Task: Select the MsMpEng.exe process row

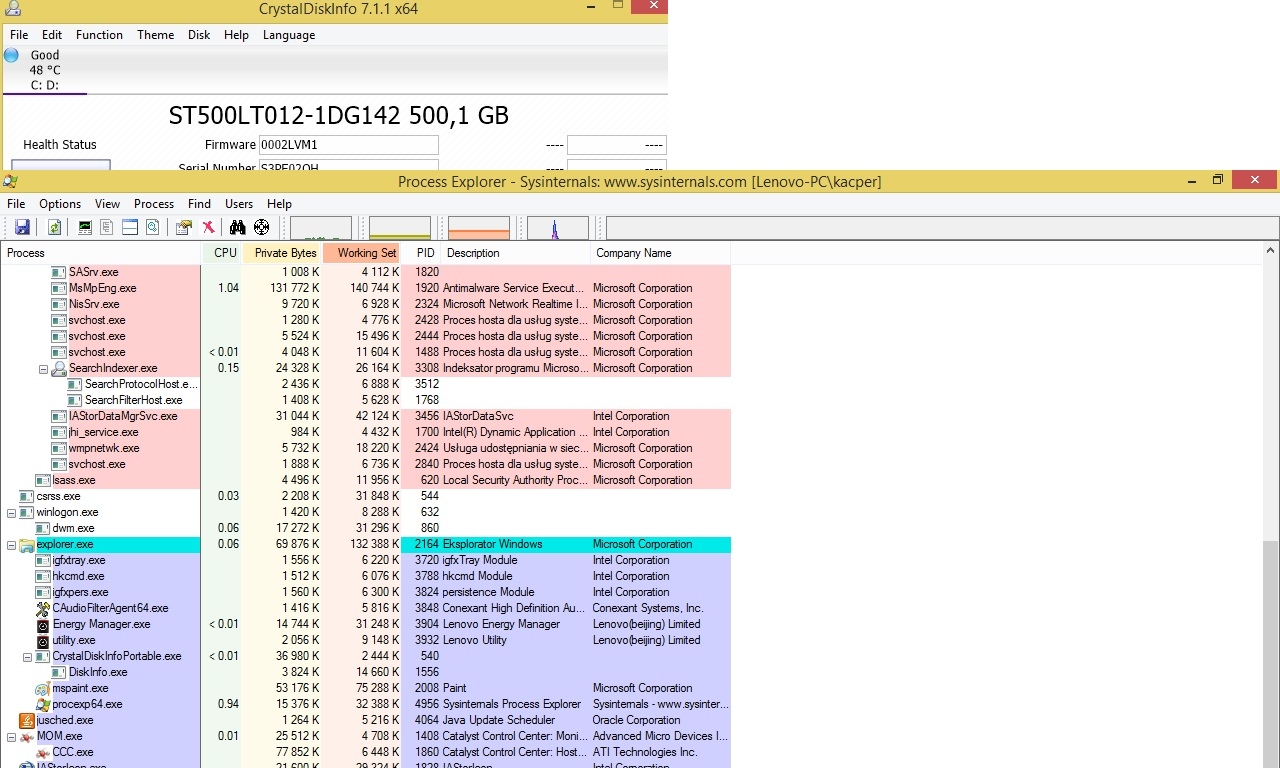Action: tap(366, 288)
